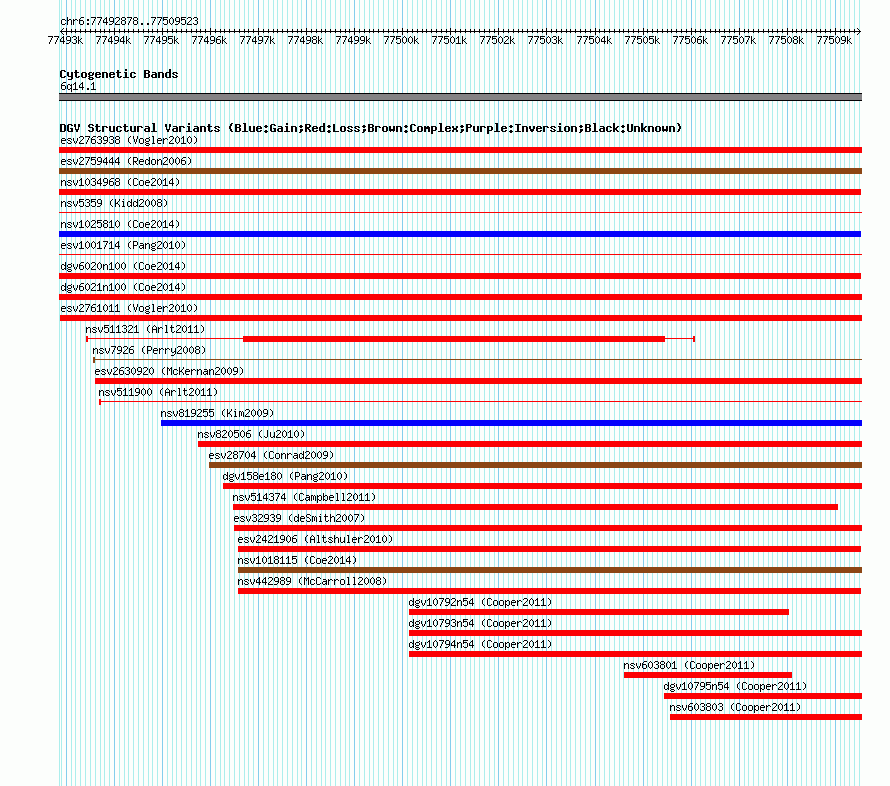Click the 77500k ruler tick label

coord(401,40)
